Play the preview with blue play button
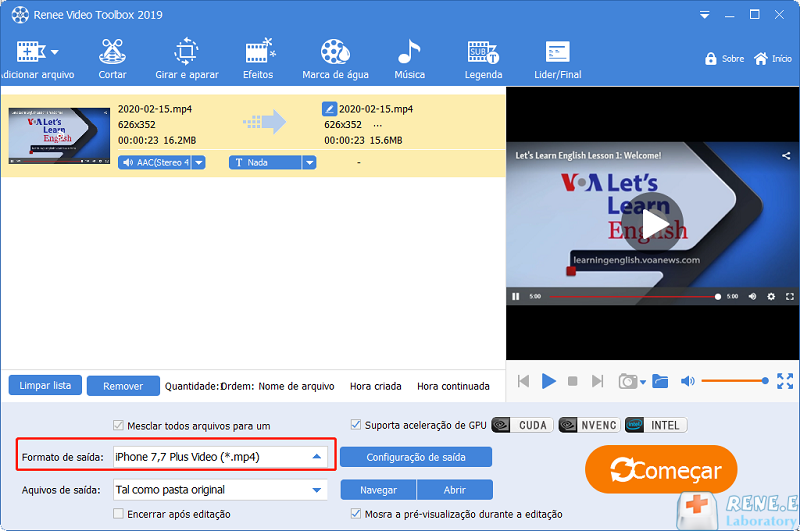The width and height of the screenshot is (800, 531). (x=548, y=381)
